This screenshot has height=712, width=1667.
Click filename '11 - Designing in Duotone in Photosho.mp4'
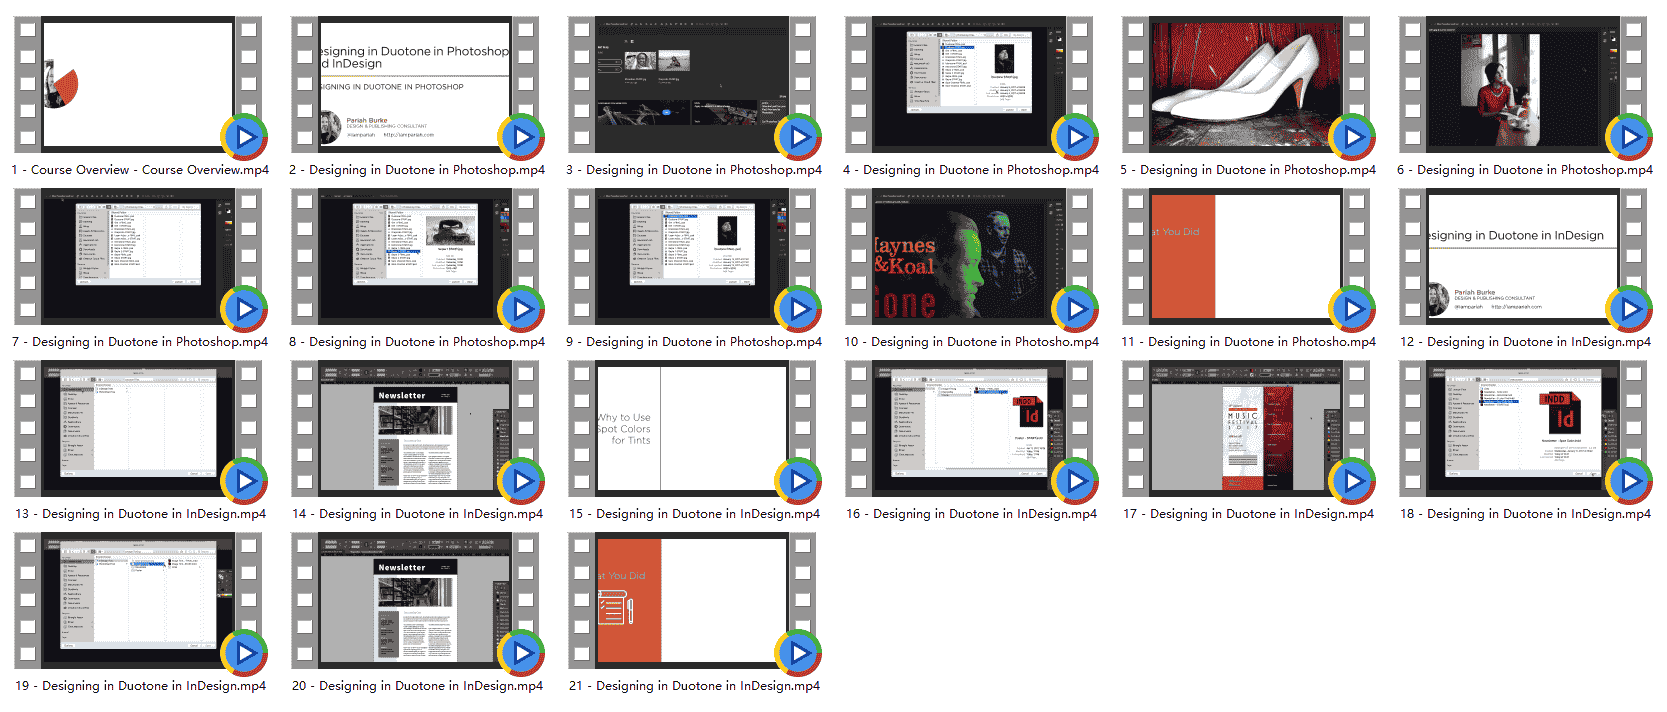(1248, 342)
